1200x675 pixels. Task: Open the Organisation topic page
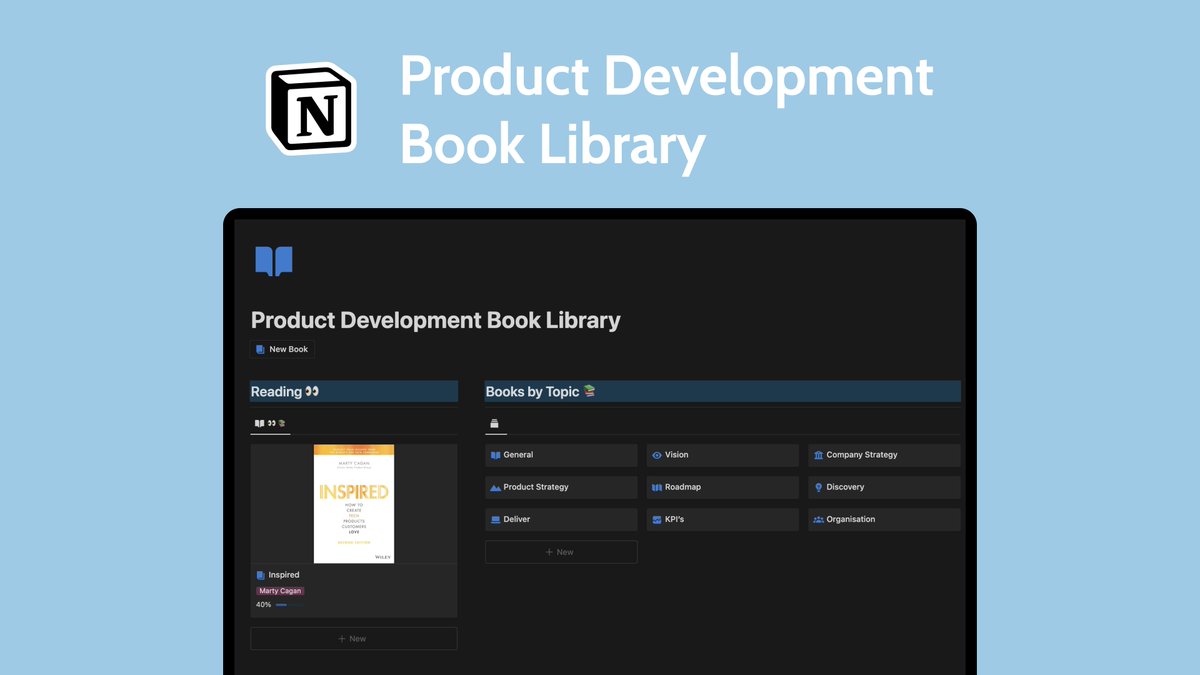click(885, 519)
